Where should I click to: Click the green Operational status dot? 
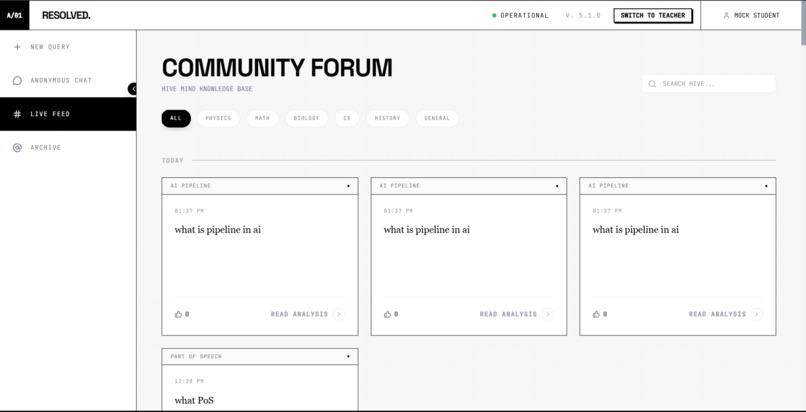[x=494, y=15]
